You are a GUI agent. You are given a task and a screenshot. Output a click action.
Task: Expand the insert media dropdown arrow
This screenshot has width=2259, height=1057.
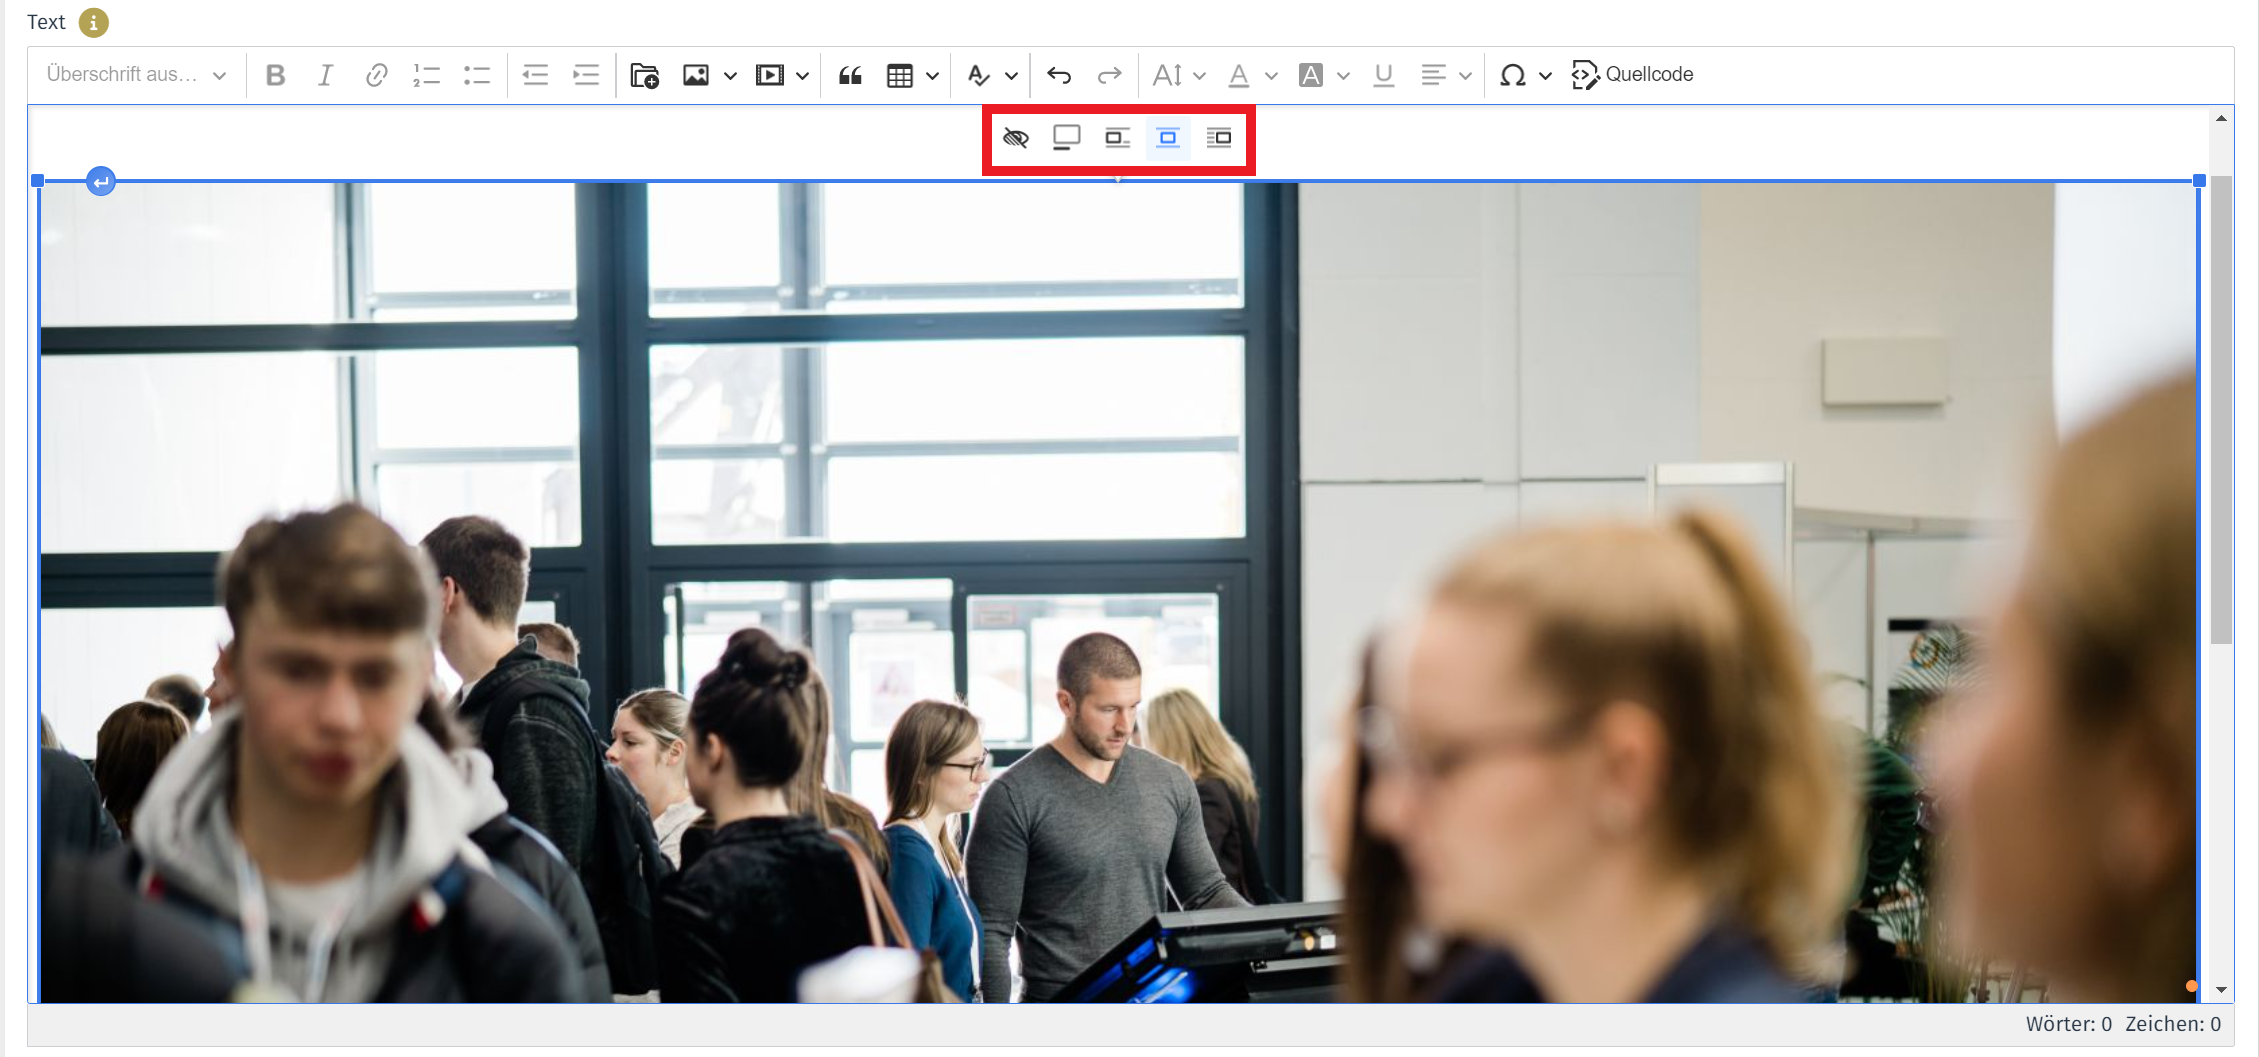[802, 76]
